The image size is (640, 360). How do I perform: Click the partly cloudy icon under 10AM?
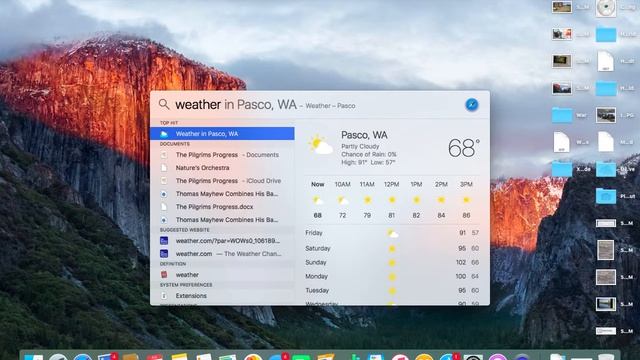pos(342,200)
